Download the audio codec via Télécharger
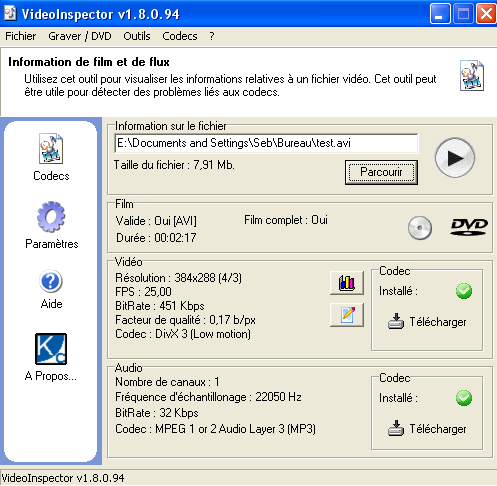 (427, 429)
